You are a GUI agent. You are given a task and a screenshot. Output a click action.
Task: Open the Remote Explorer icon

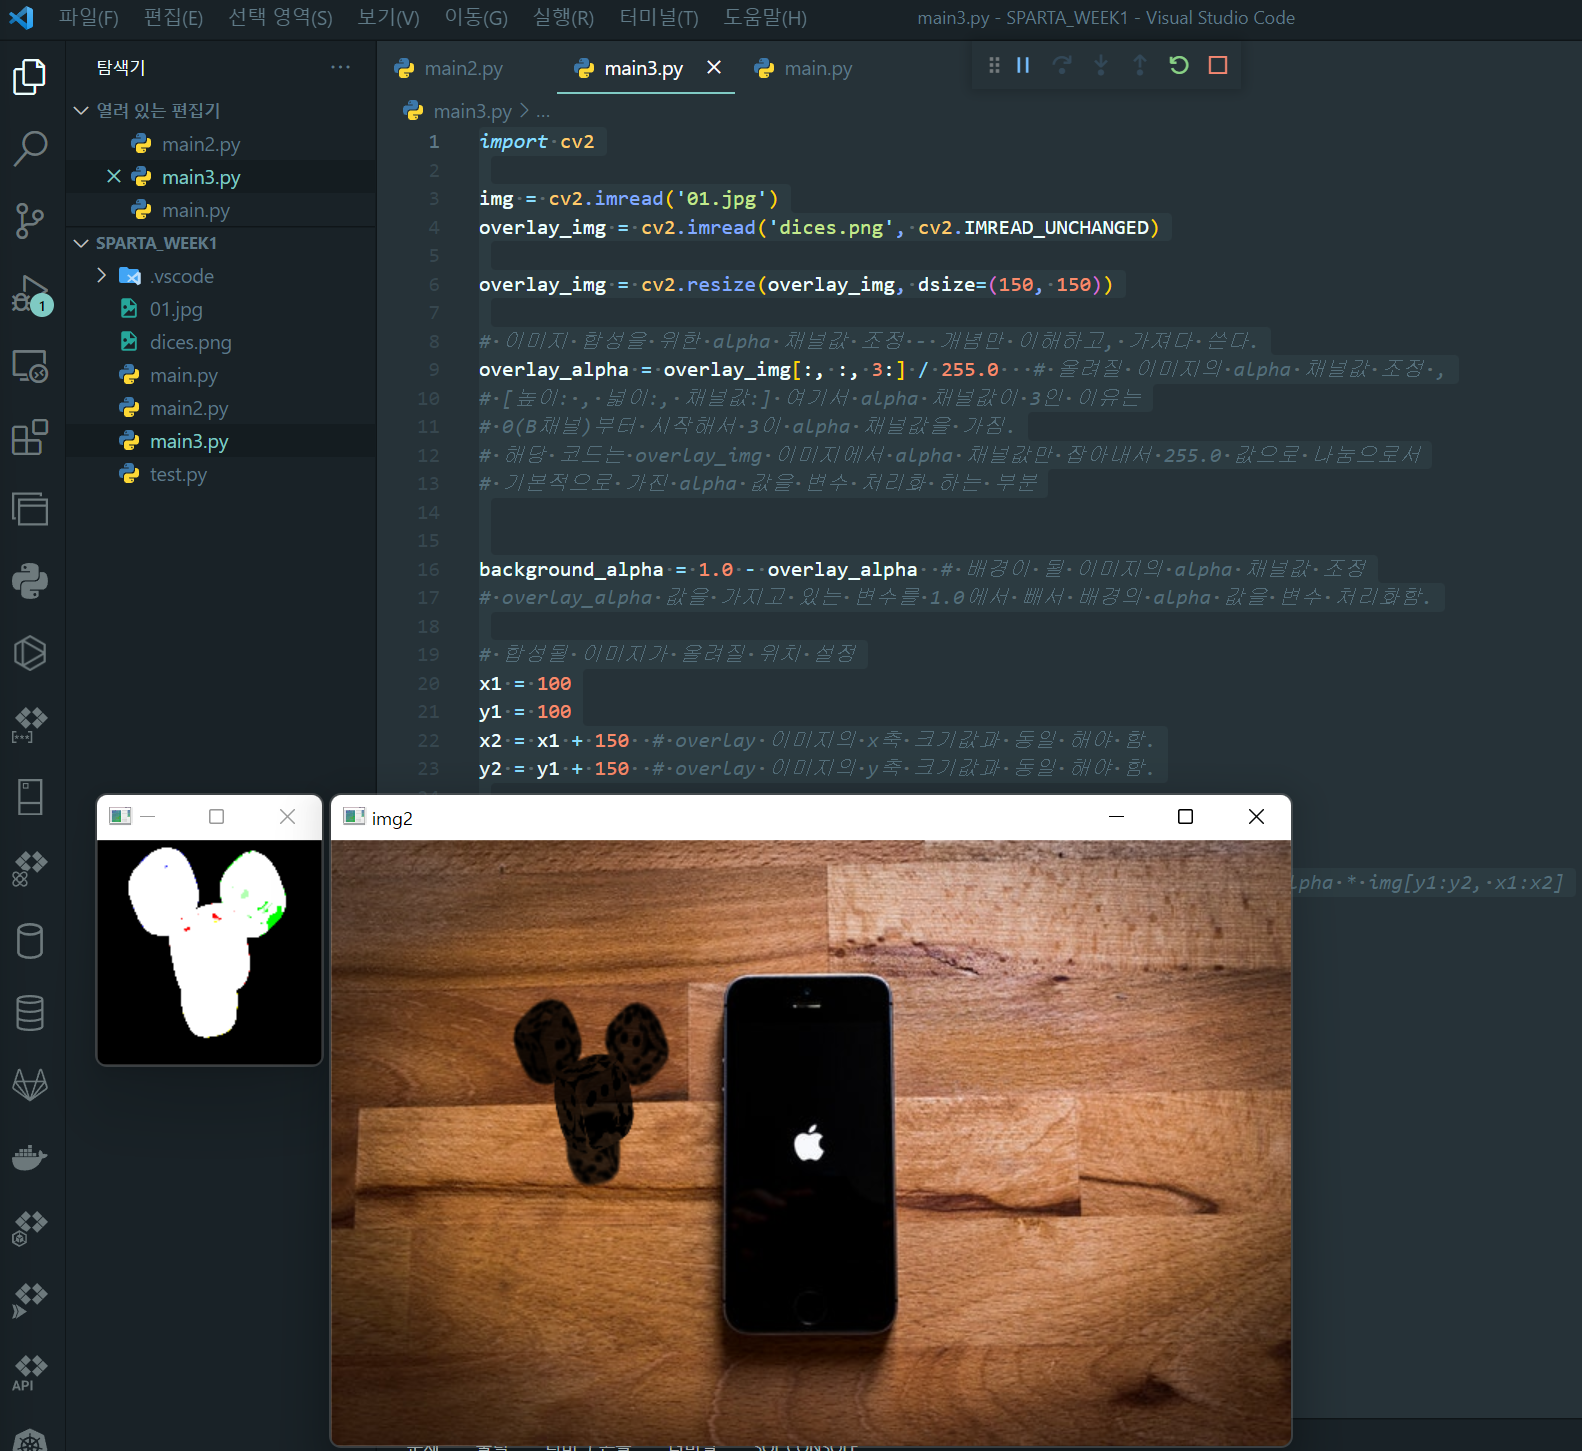(x=30, y=366)
